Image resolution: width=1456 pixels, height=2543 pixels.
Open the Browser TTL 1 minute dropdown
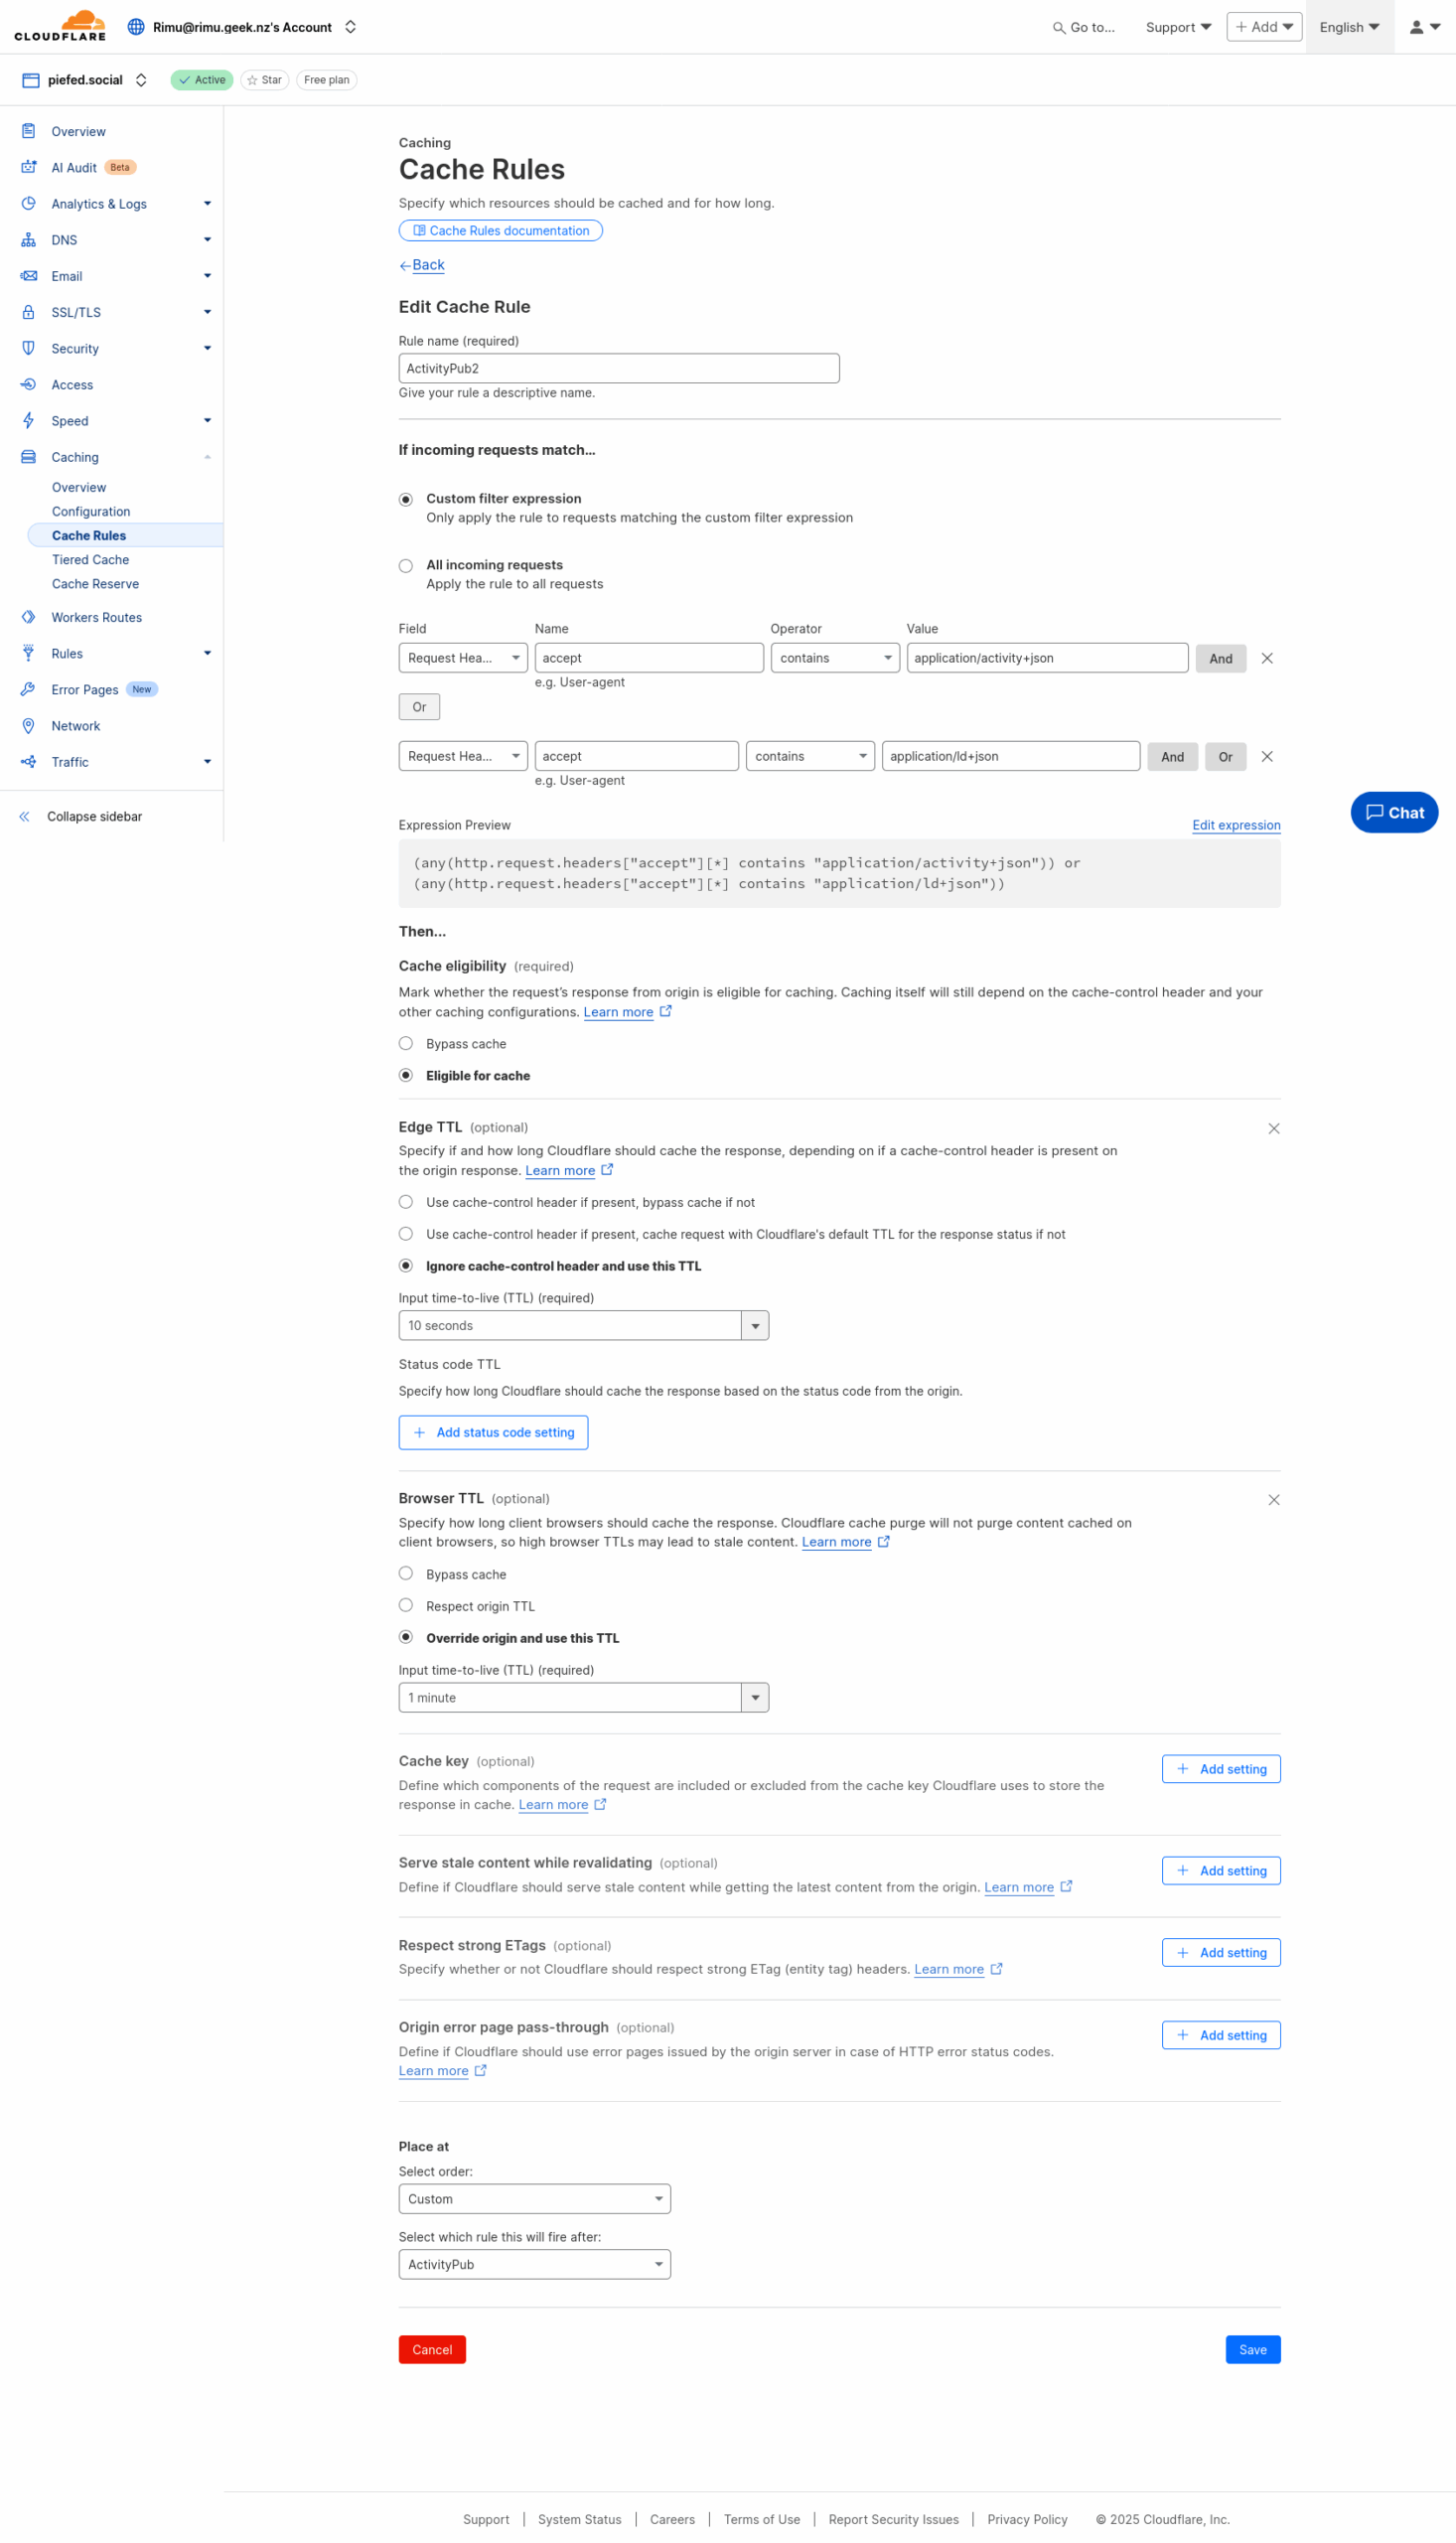point(584,1697)
